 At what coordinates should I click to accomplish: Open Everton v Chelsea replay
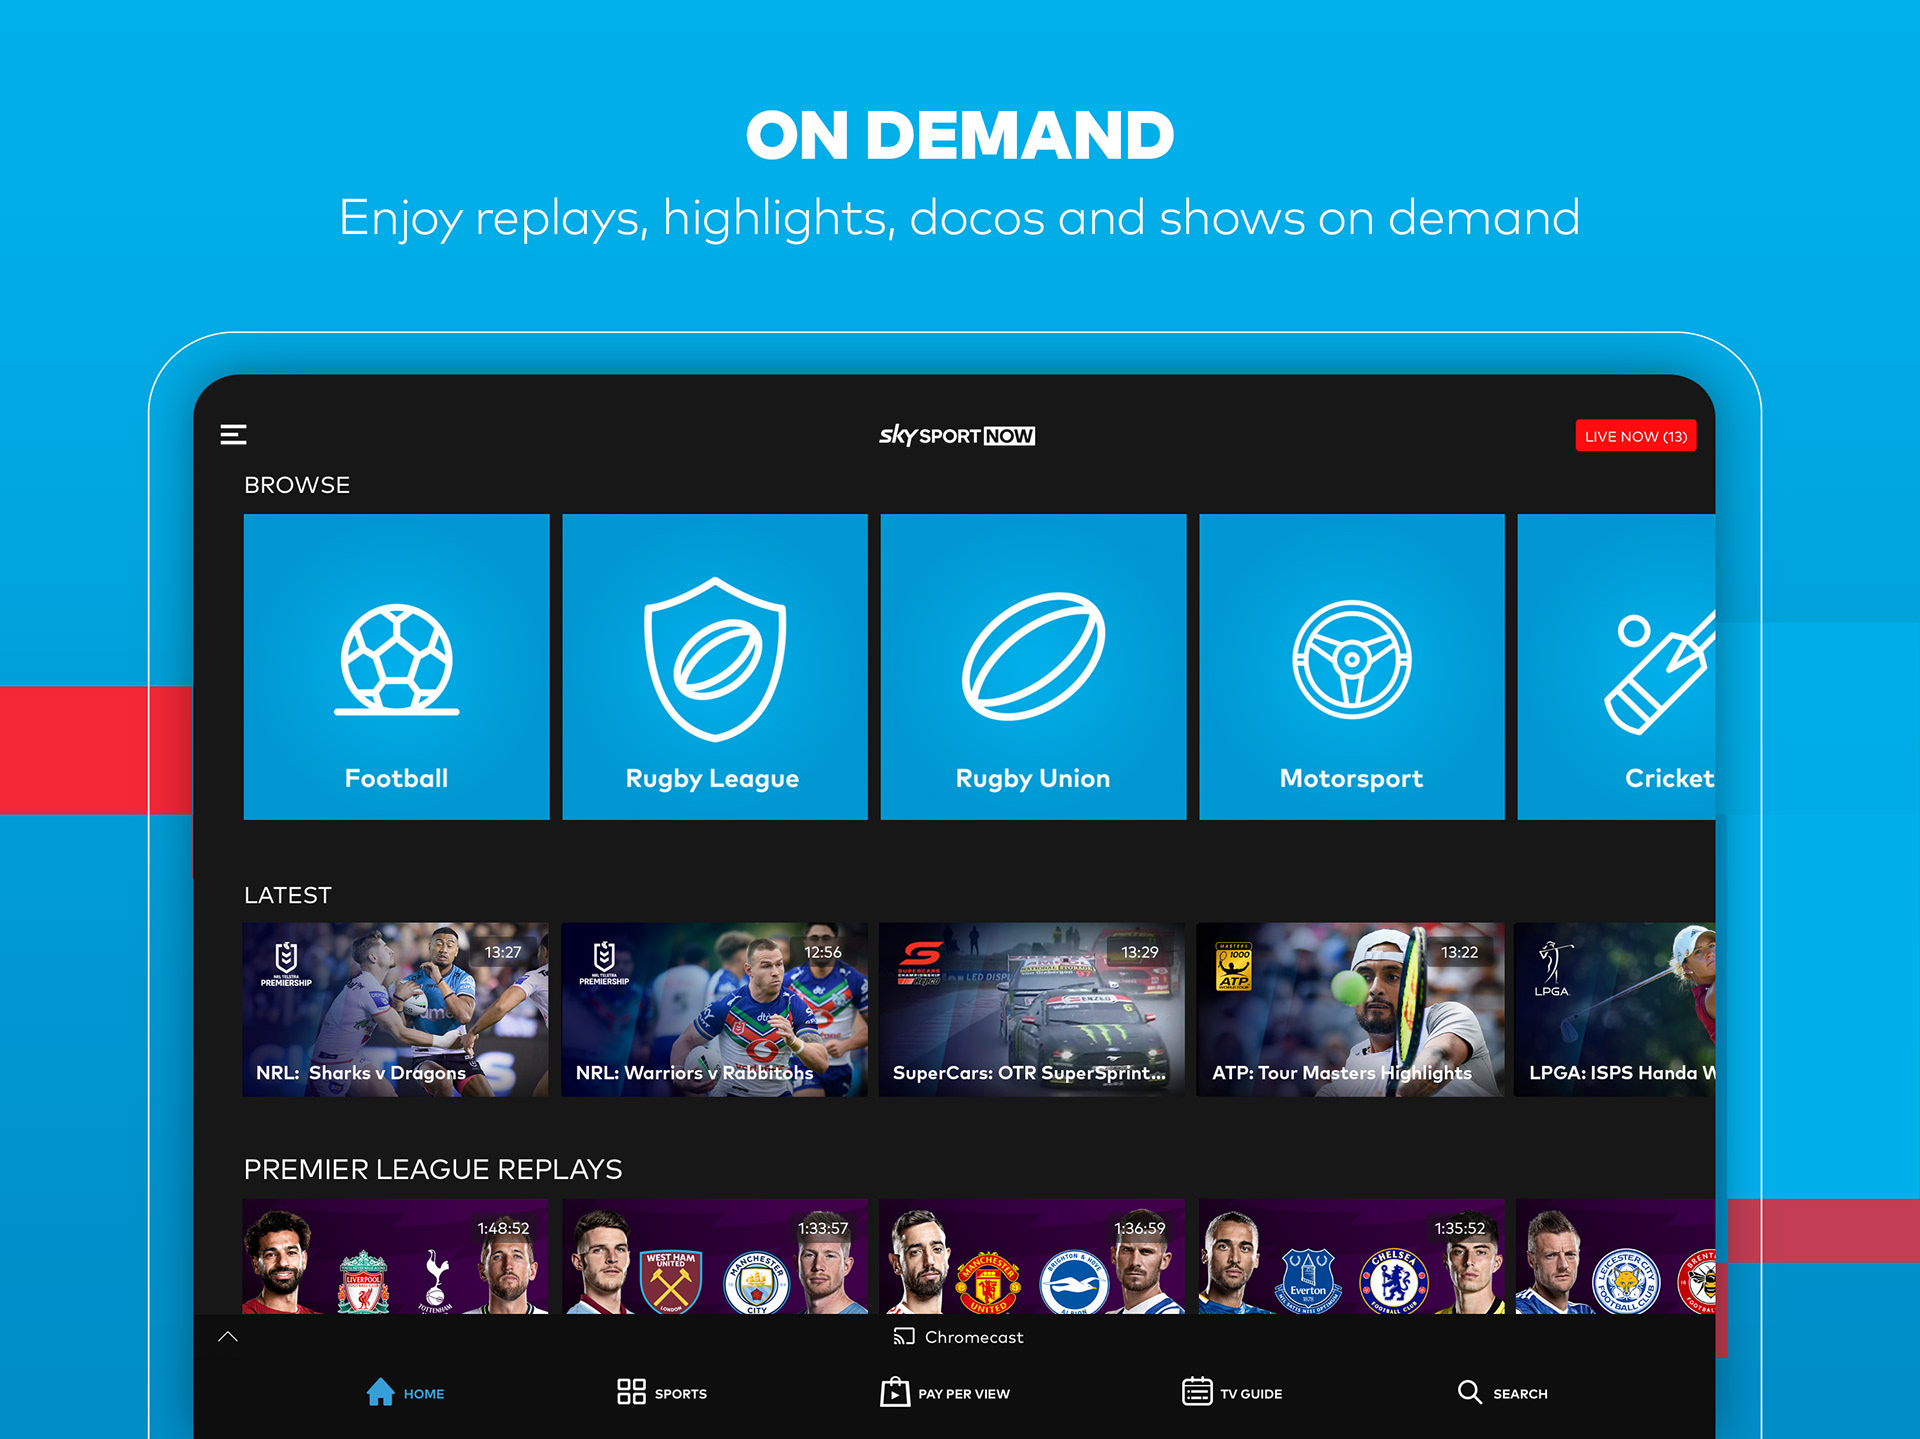pyautogui.click(x=1350, y=1256)
